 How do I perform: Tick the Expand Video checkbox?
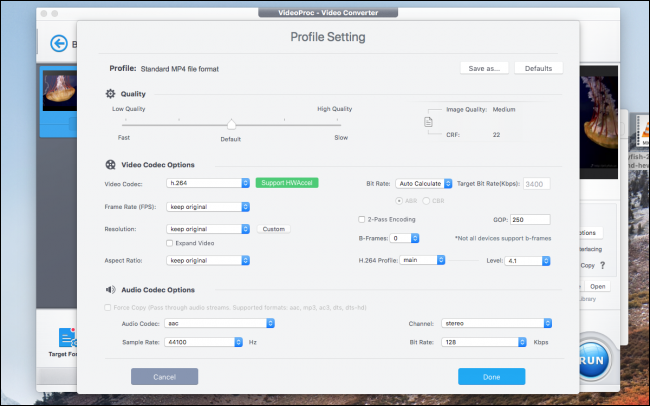(169, 243)
